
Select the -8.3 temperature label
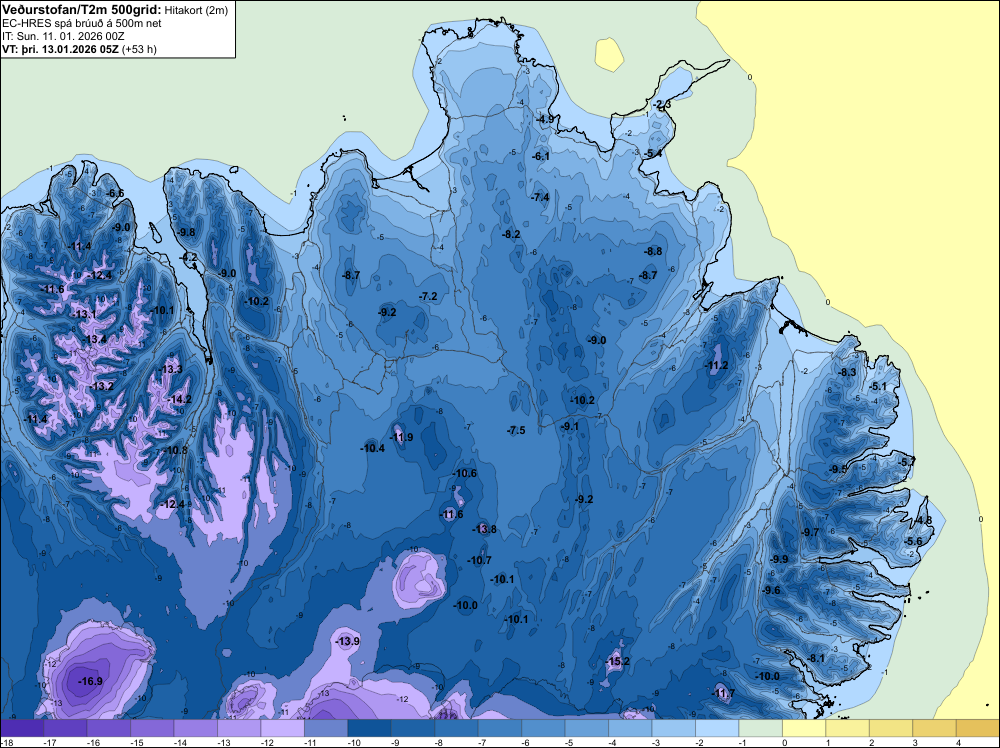(848, 372)
